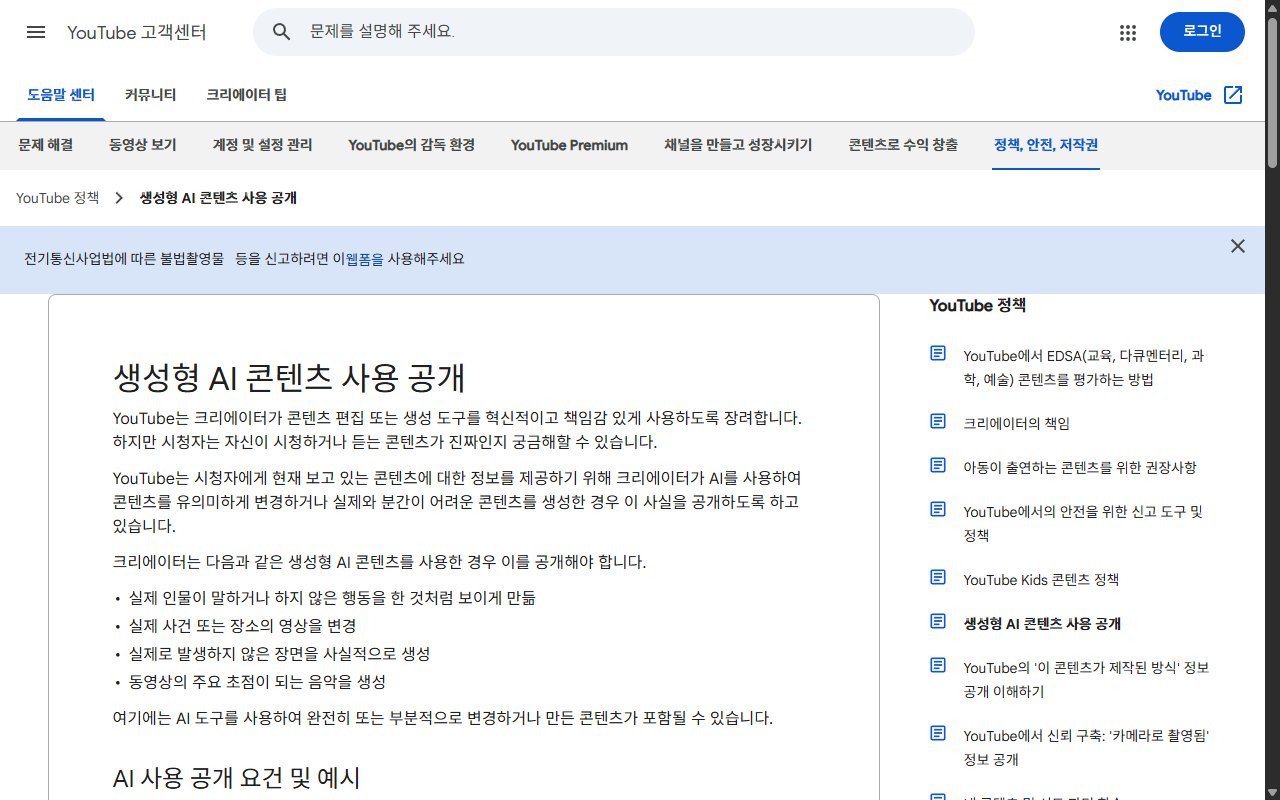
Task: Open the YouTube의 감독 환경 category
Action: point(412,145)
